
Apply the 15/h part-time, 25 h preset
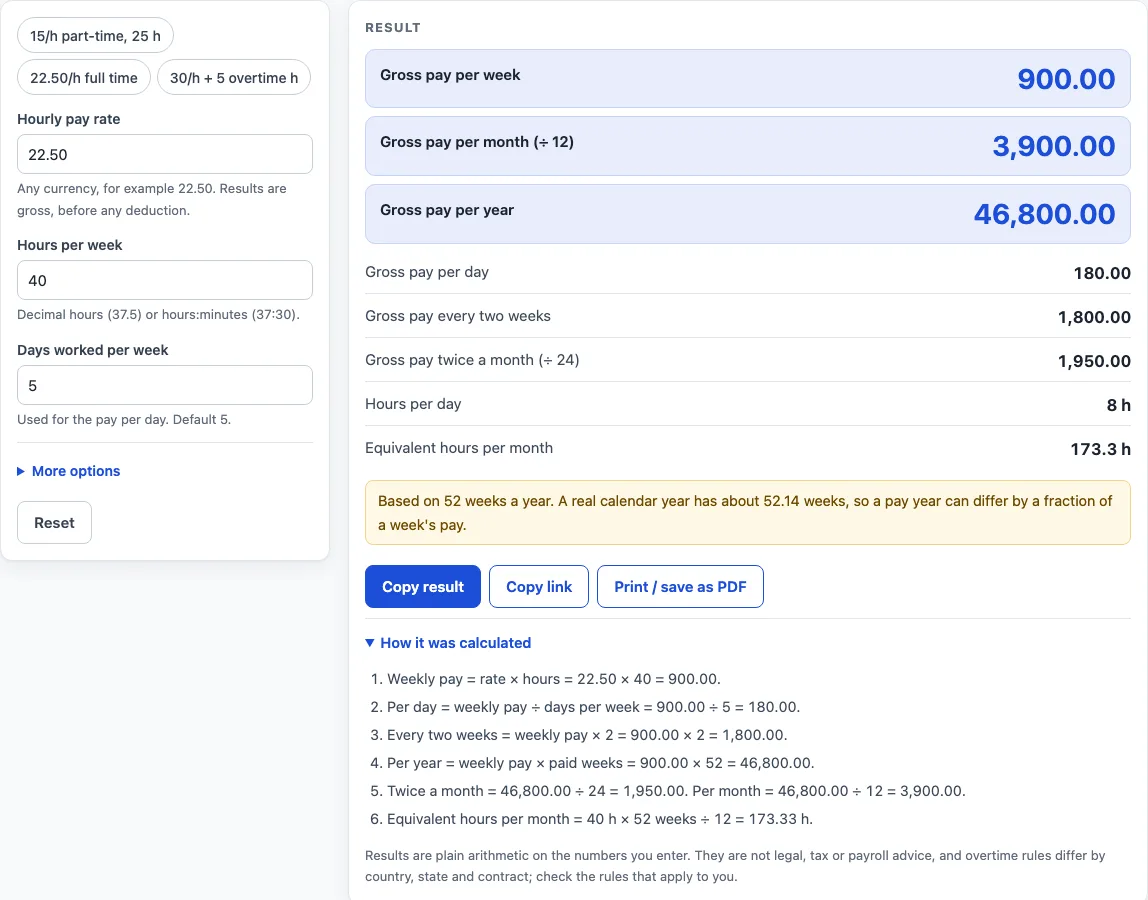pos(95,36)
